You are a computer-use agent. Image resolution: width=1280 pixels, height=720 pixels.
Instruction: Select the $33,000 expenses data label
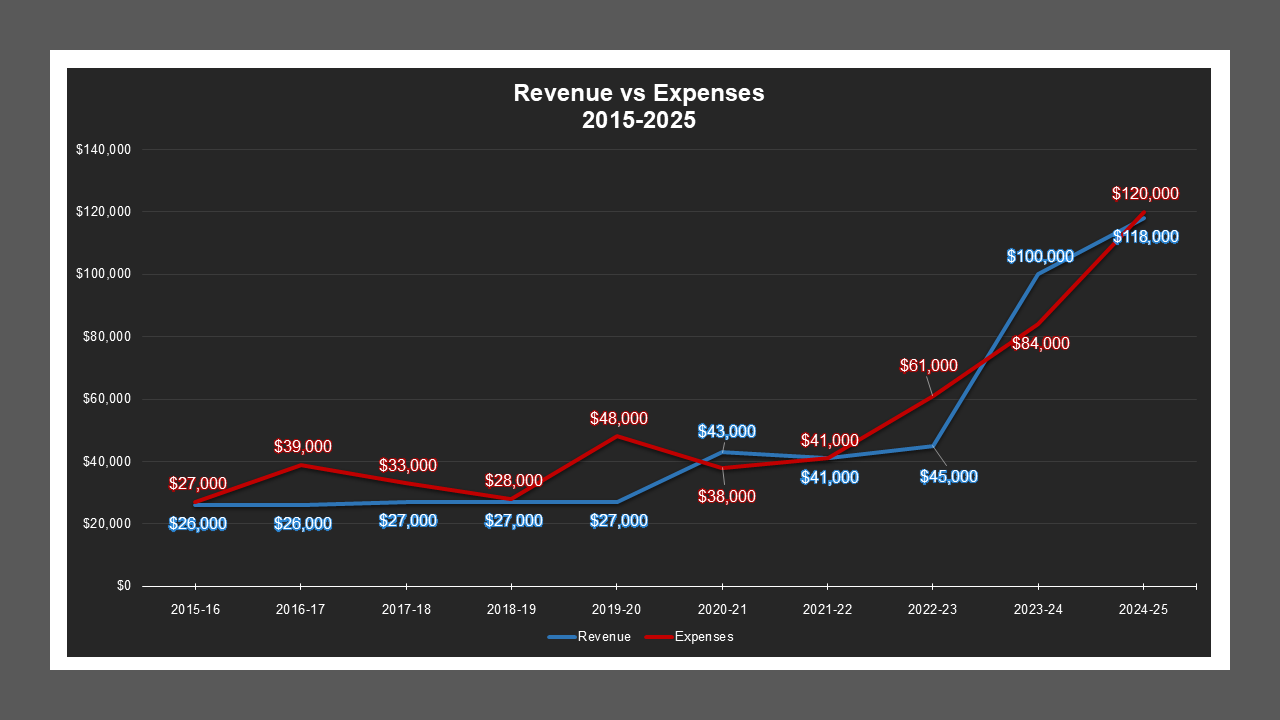[408, 466]
